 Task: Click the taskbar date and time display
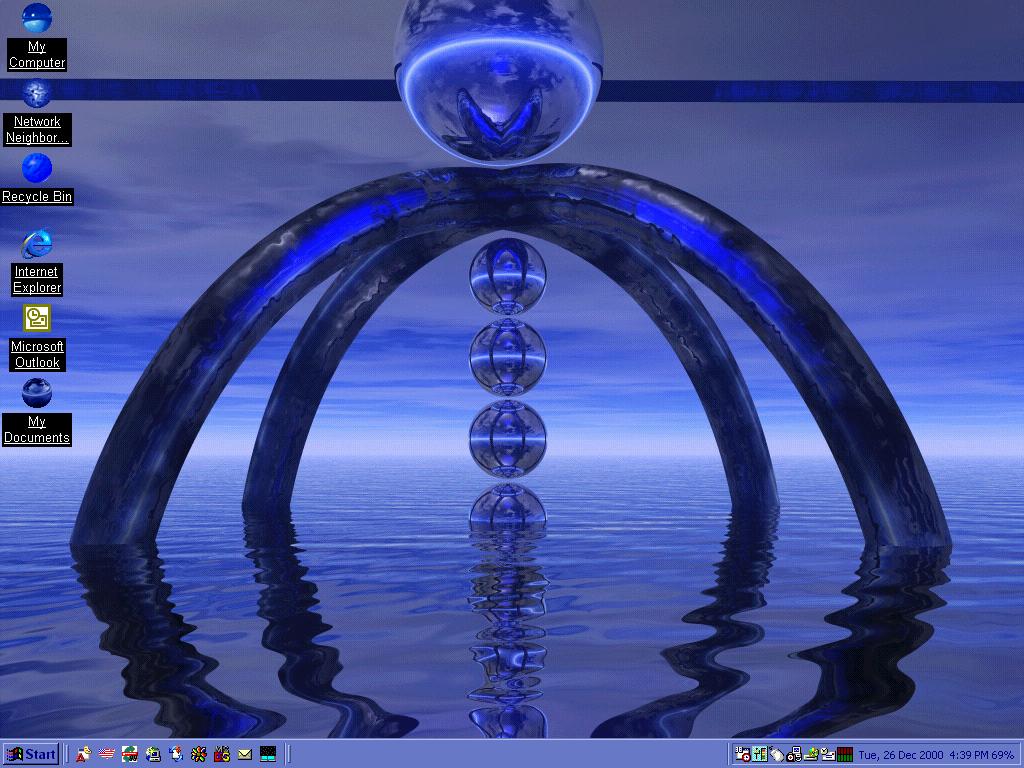pos(935,755)
